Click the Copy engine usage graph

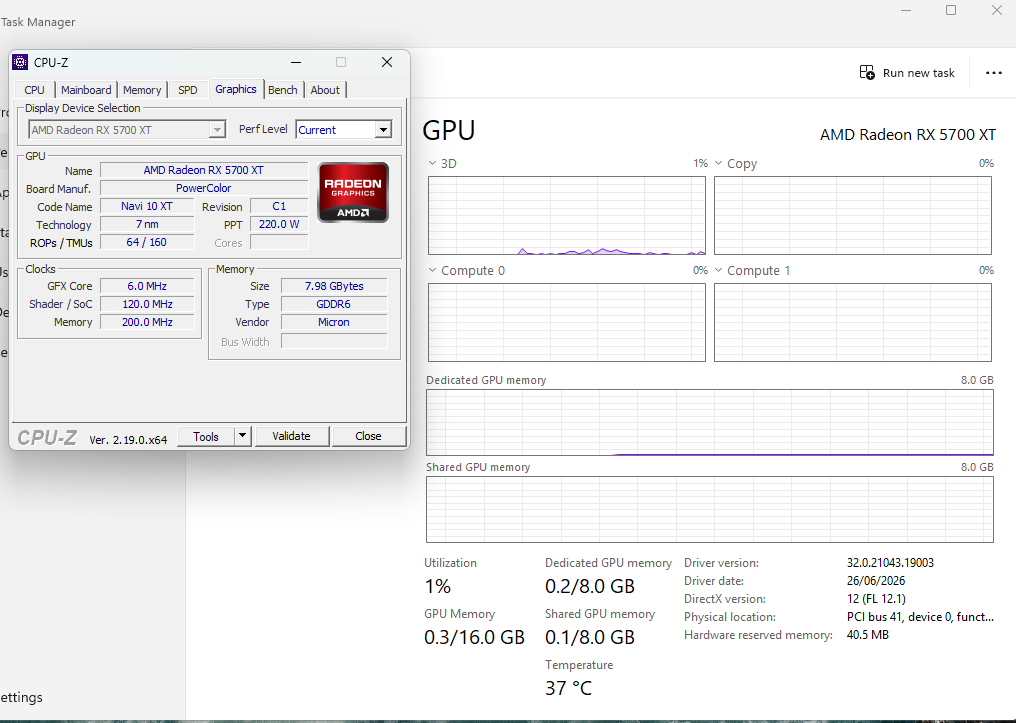853,216
